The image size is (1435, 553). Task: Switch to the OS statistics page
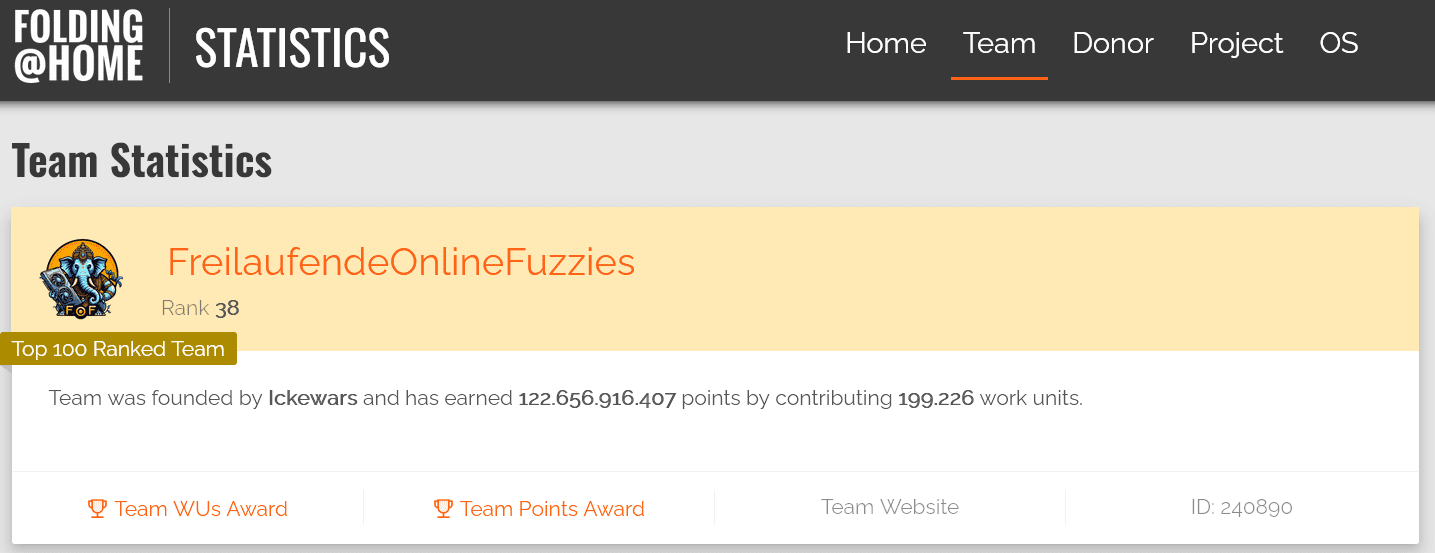tap(1339, 44)
